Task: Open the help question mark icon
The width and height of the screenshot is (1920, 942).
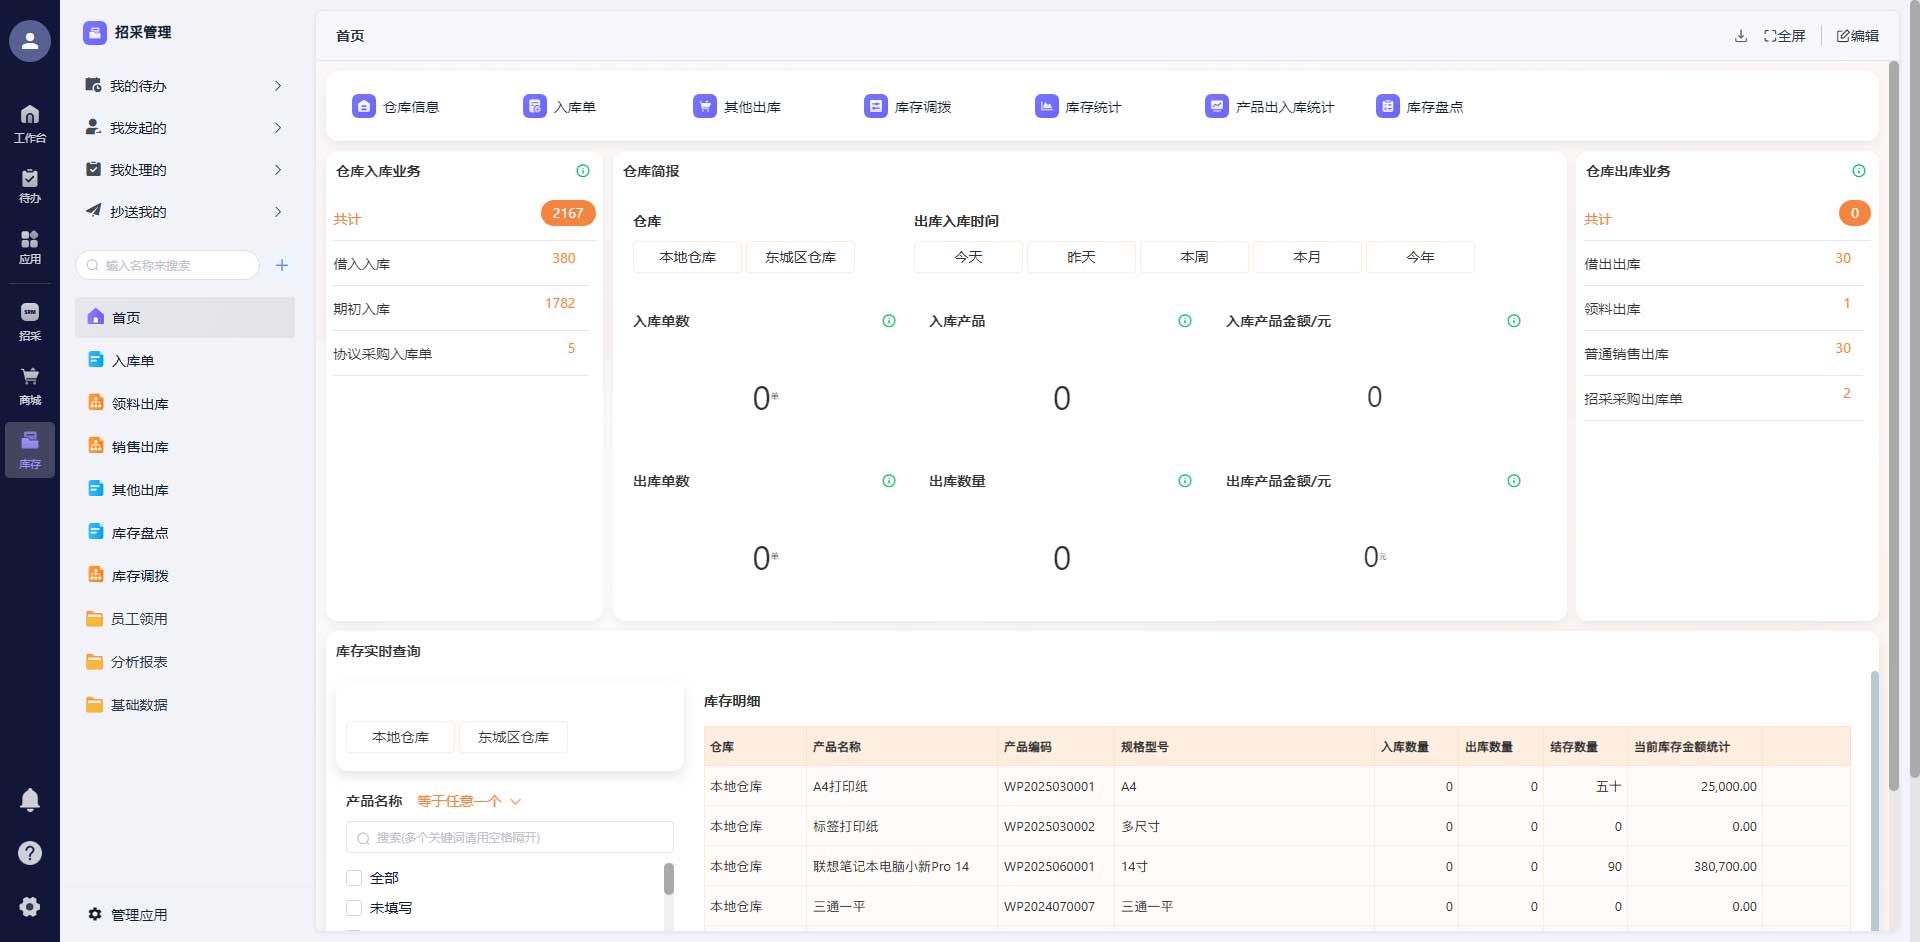Action: [30, 853]
